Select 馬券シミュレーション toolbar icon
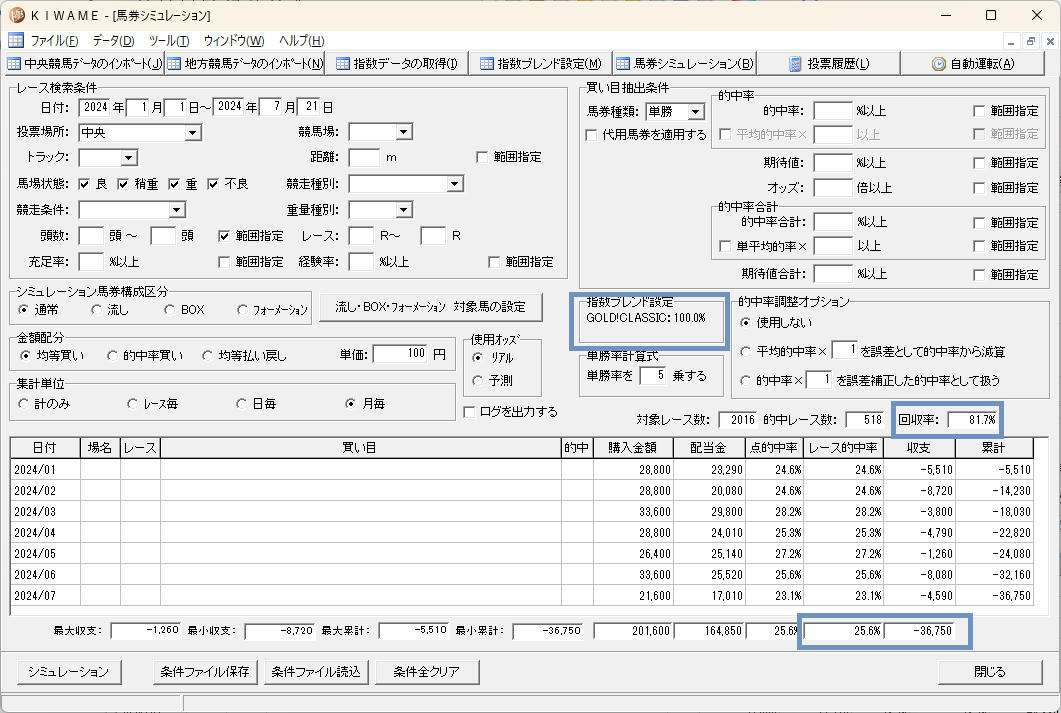This screenshot has width=1061, height=713. point(623,64)
